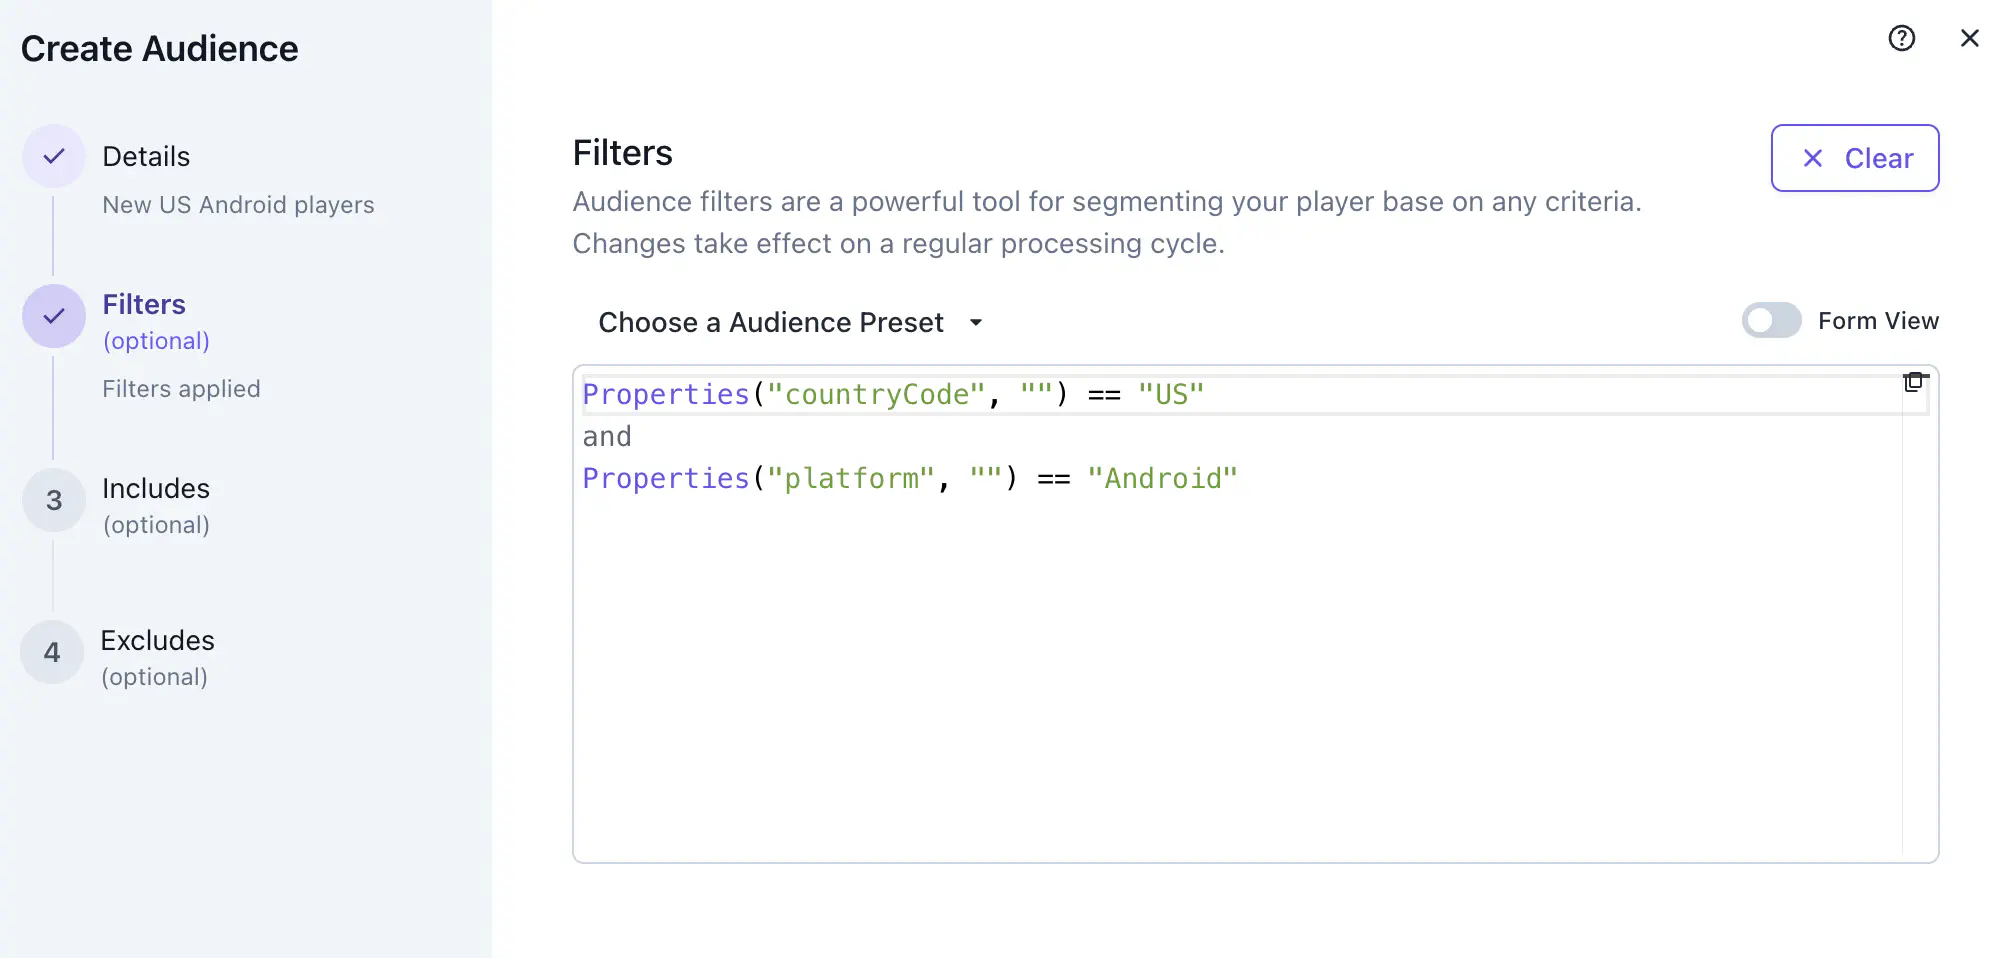
Task: Navigate to the Excludes step
Action: (x=158, y=641)
